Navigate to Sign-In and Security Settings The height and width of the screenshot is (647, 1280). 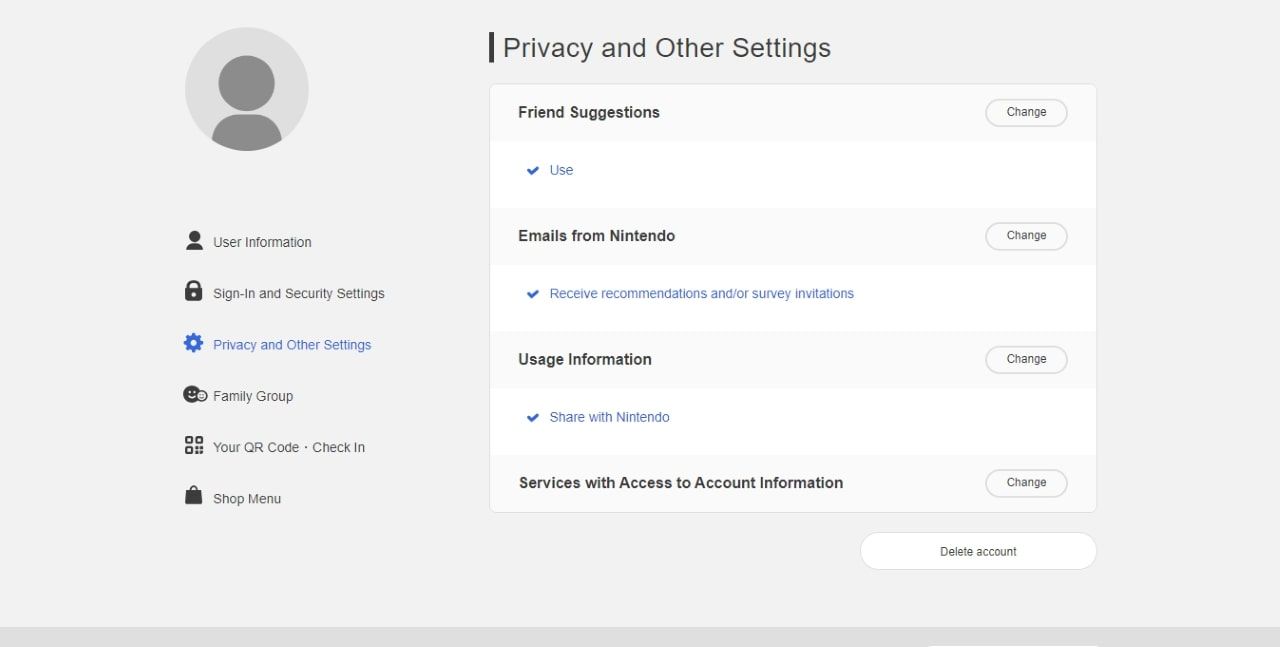298,293
